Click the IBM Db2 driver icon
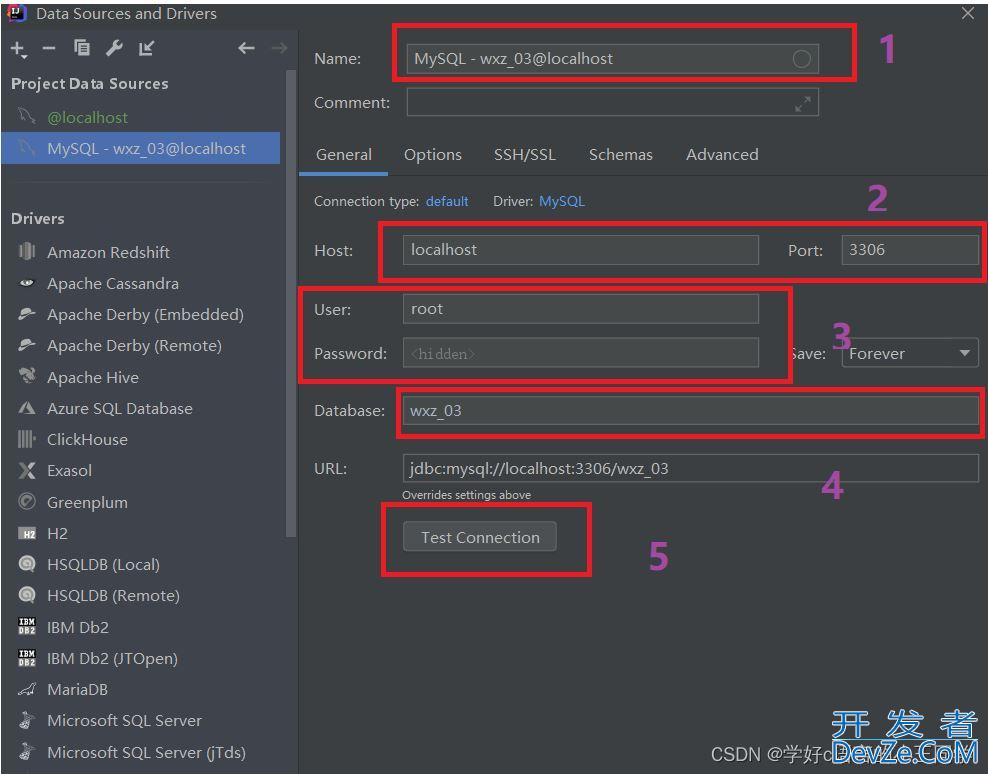988x774 pixels. tap(27, 626)
